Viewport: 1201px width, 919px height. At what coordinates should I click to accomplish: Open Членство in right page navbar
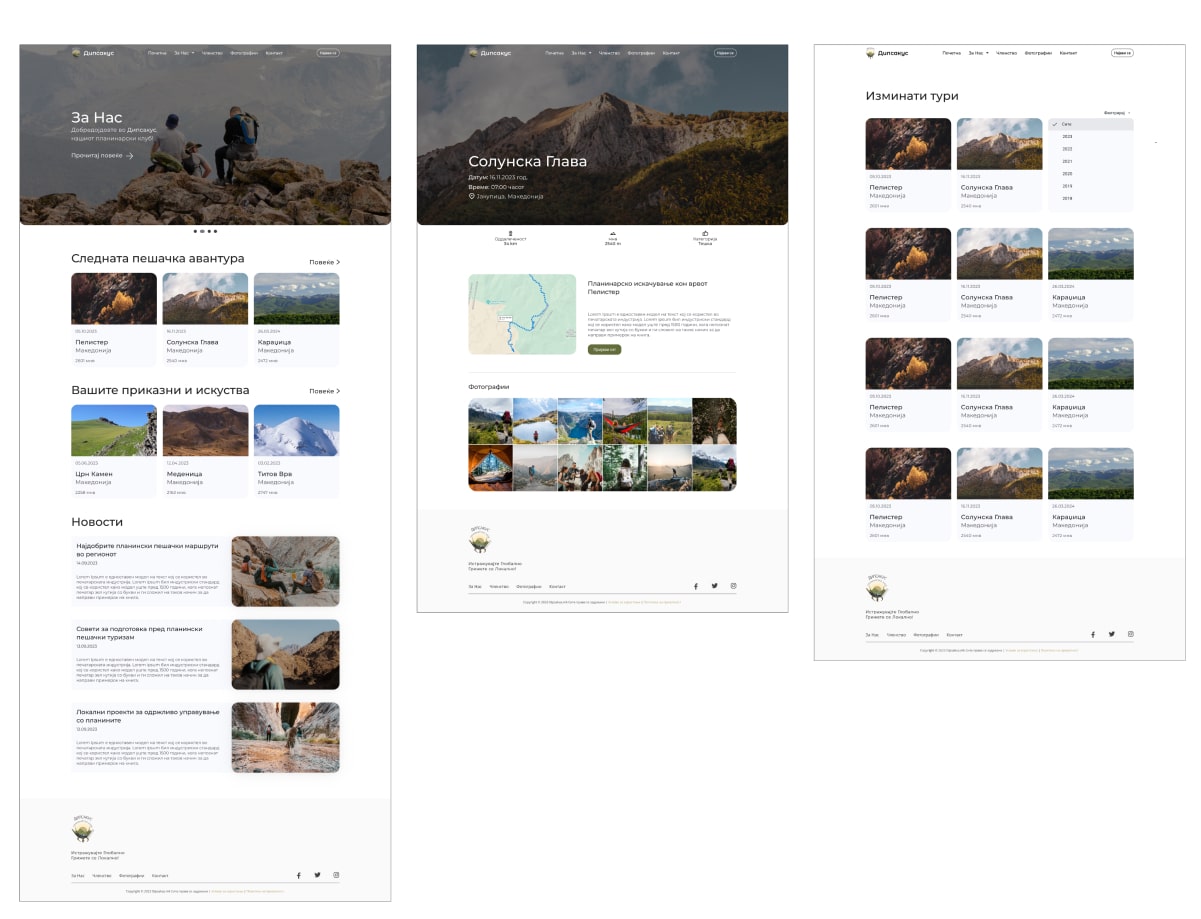[x=1006, y=53]
